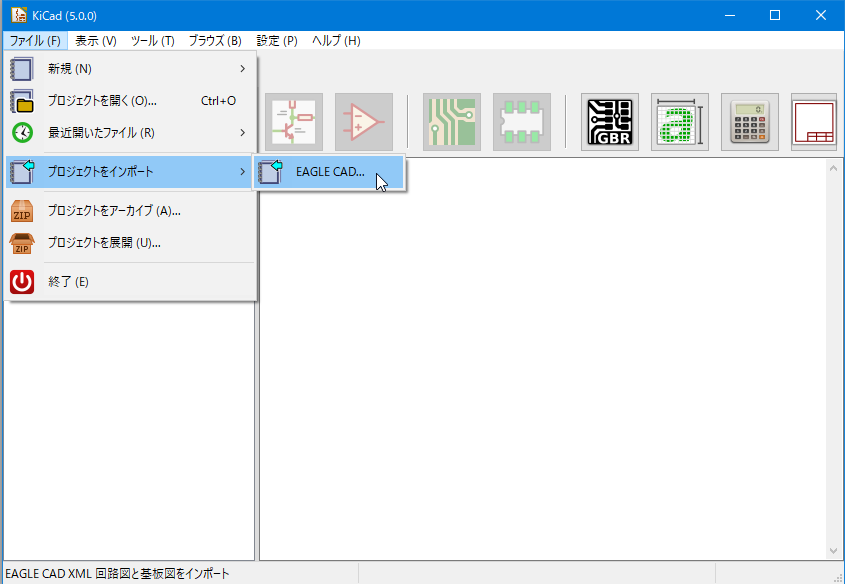Select プロジェクトを開く (O)... menu entry

coord(130,101)
